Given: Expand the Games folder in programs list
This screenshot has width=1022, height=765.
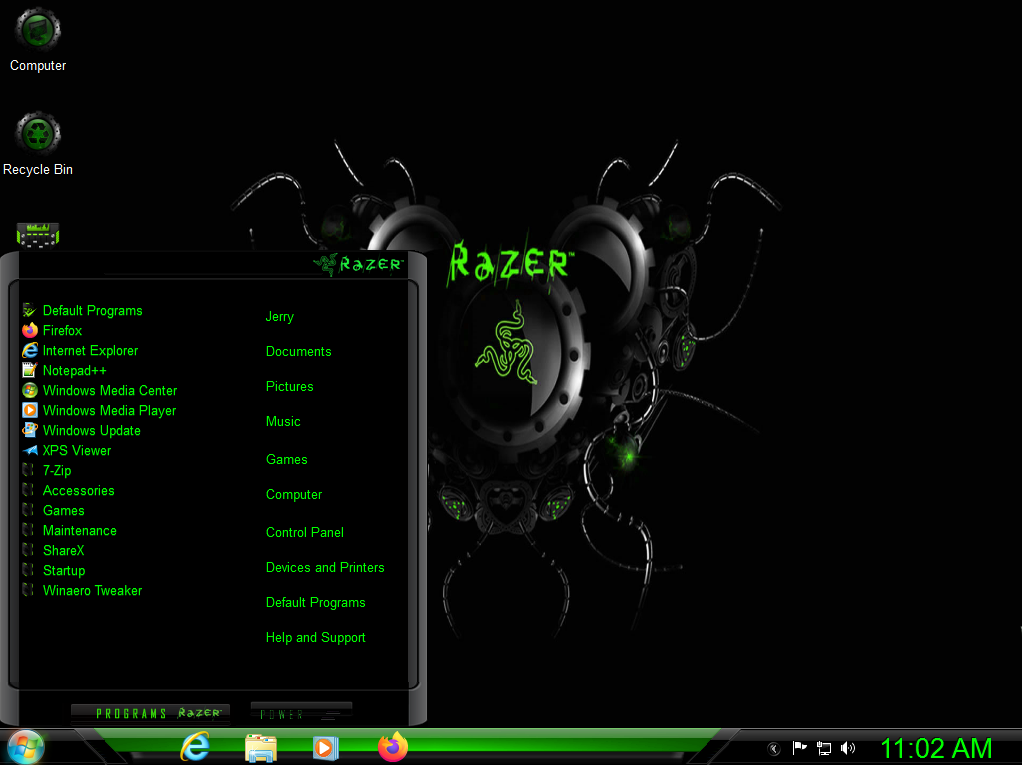Looking at the screenshot, I should click(53, 510).
